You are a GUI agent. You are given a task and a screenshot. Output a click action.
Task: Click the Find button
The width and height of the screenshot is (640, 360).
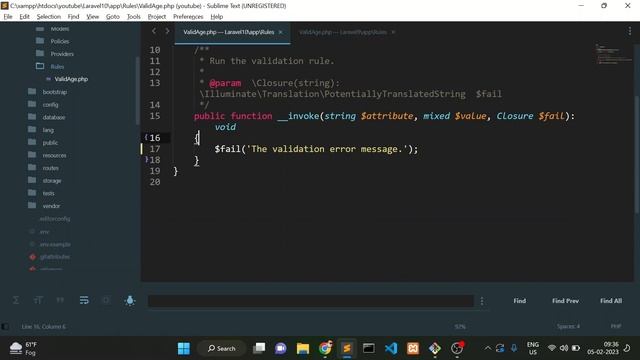click(520, 301)
